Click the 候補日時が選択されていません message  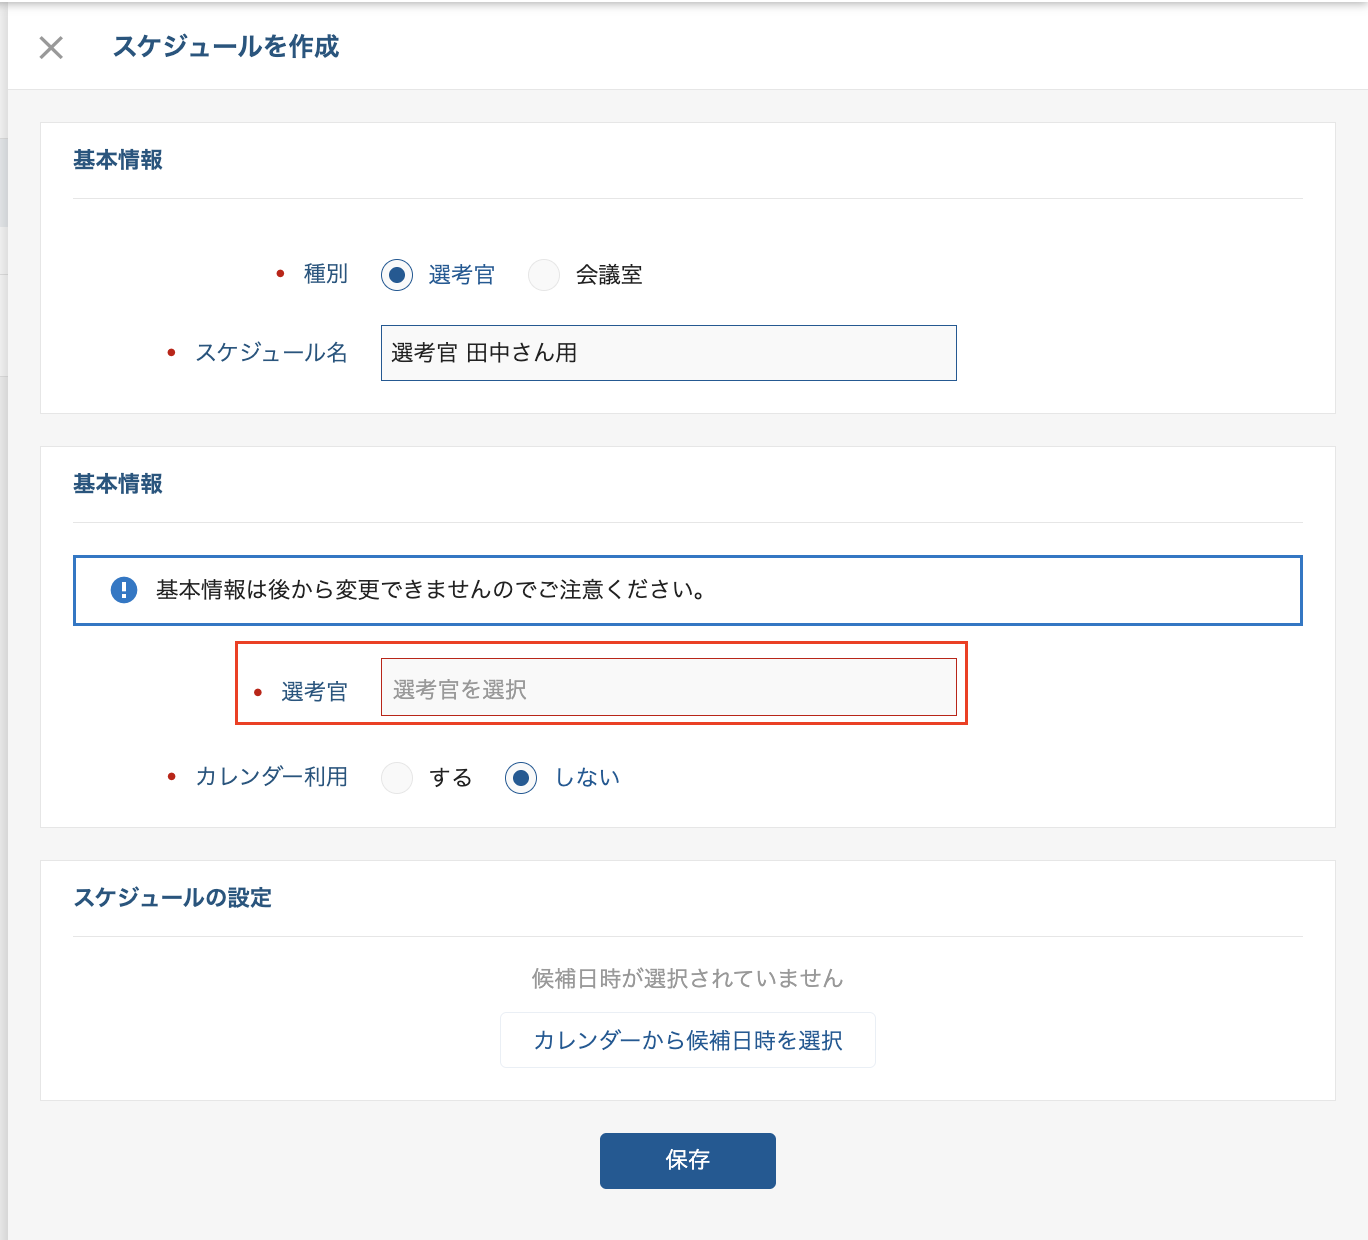coord(687,979)
